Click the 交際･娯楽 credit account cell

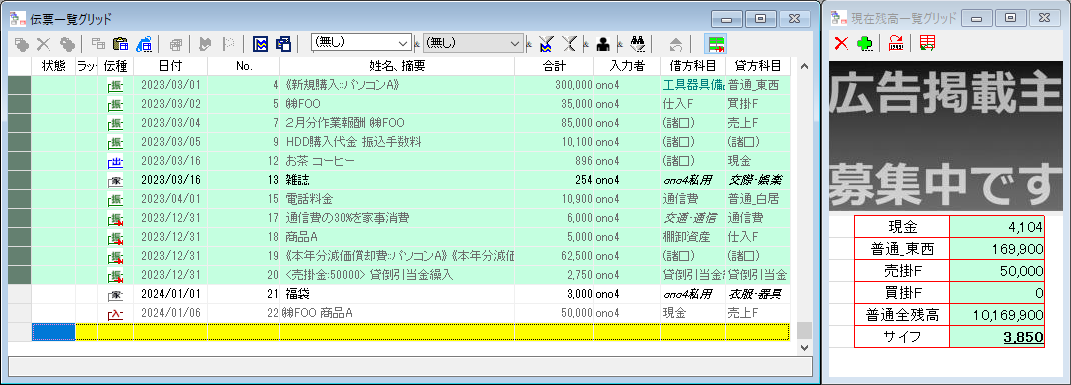(x=757, y=181)
